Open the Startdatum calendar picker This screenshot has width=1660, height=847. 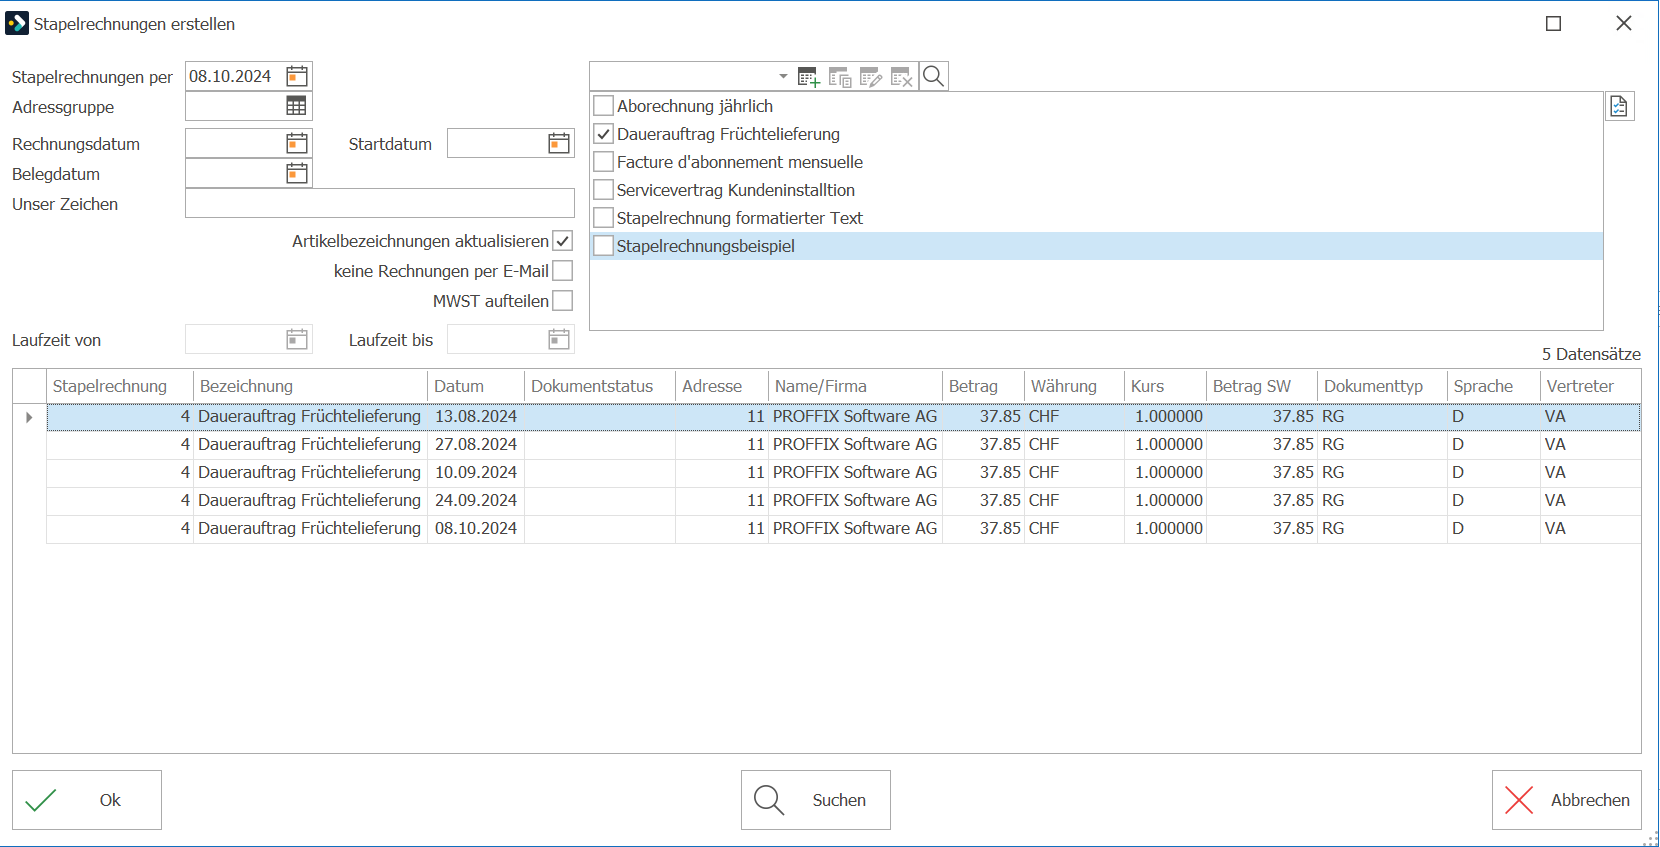pyautogui.click(x=559, y=143)
